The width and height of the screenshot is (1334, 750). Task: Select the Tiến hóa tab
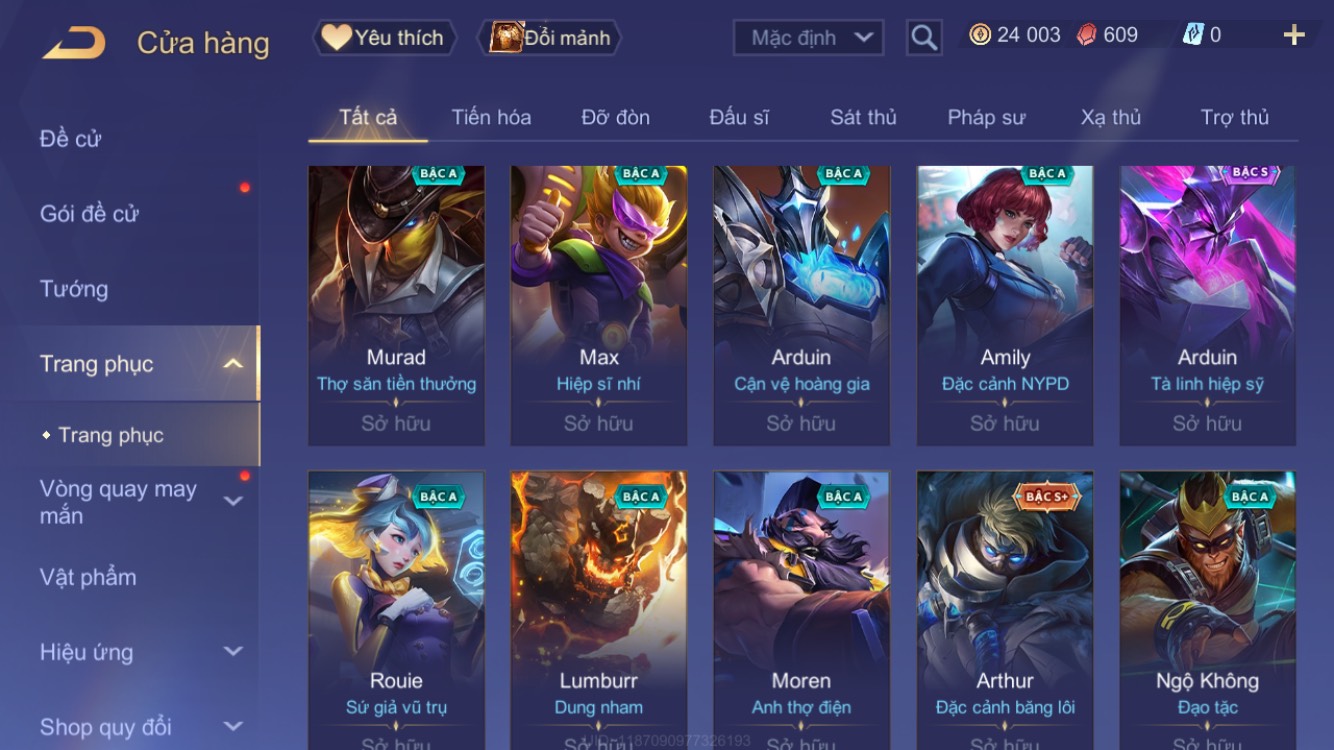[491, 117]
